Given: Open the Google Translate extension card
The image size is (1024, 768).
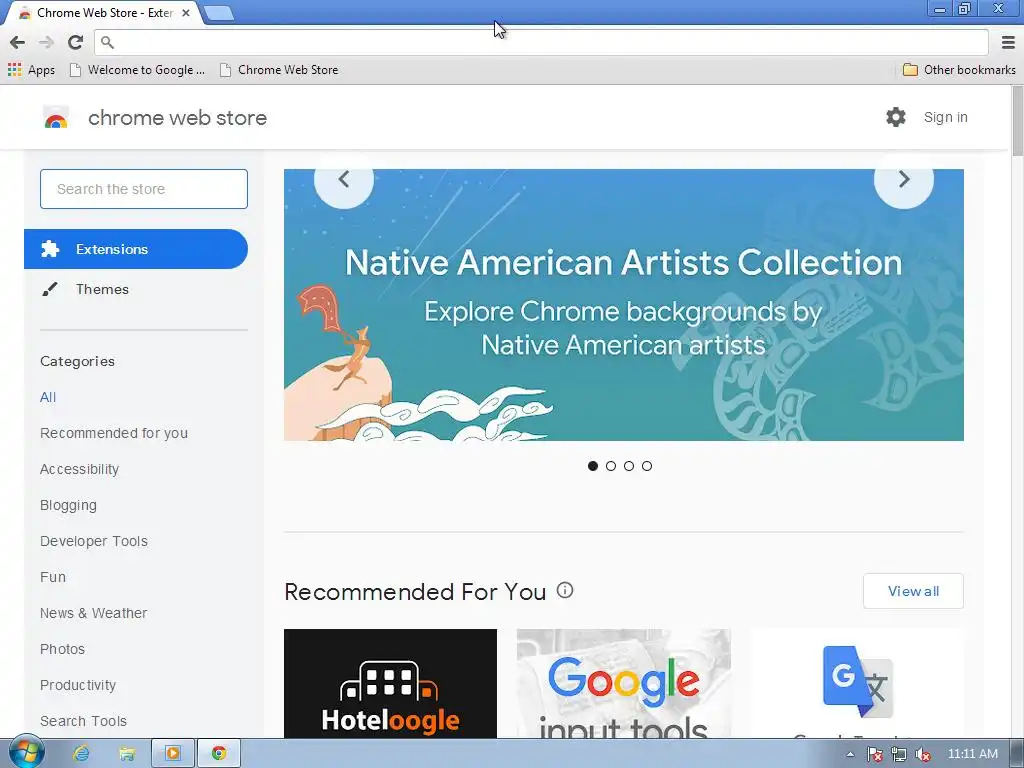Looking at the screenshot, I should [857, 684].
